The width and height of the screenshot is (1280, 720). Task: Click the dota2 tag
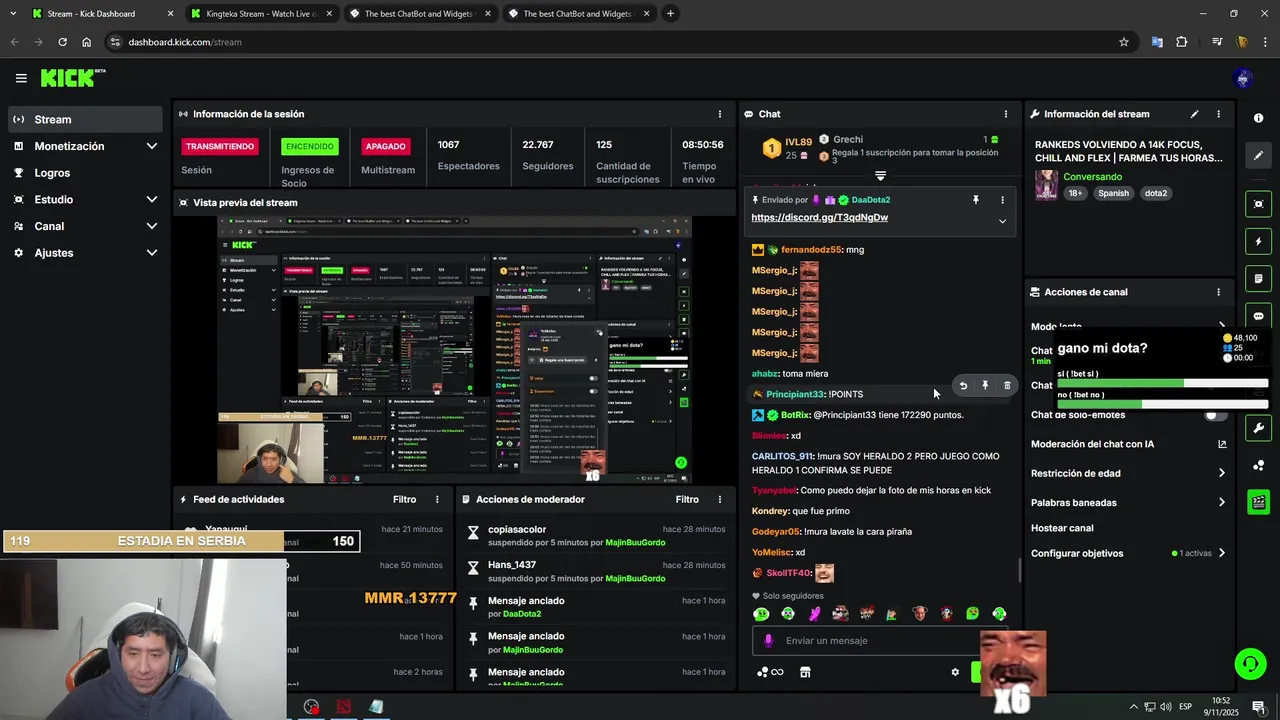point(1156,193)
